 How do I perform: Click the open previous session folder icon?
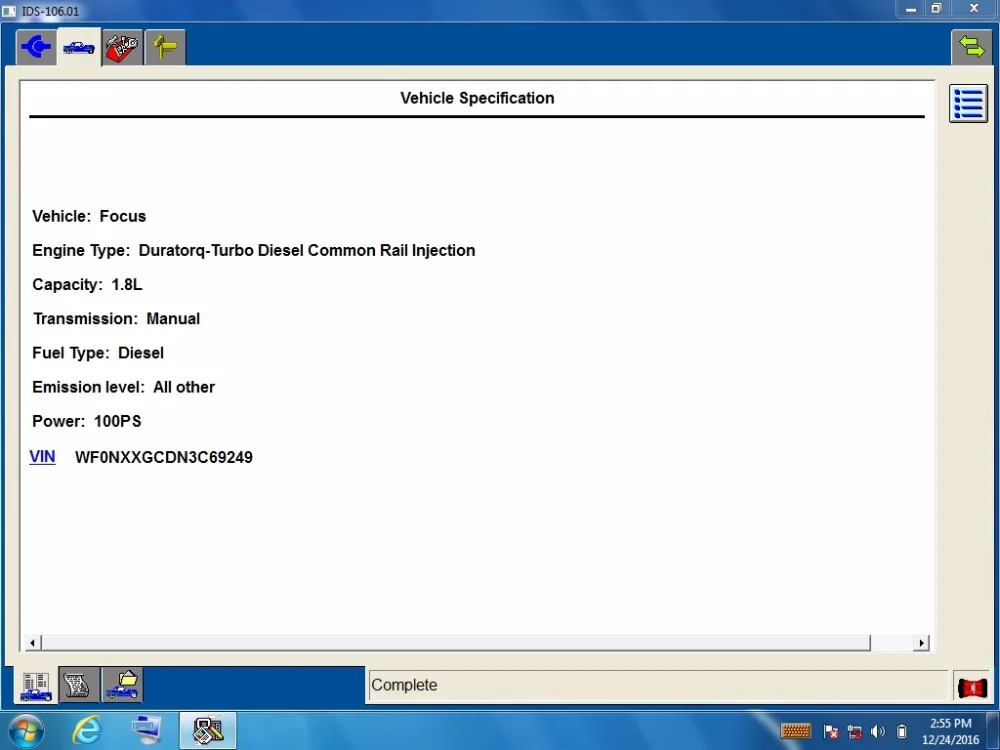click(121, 685)
